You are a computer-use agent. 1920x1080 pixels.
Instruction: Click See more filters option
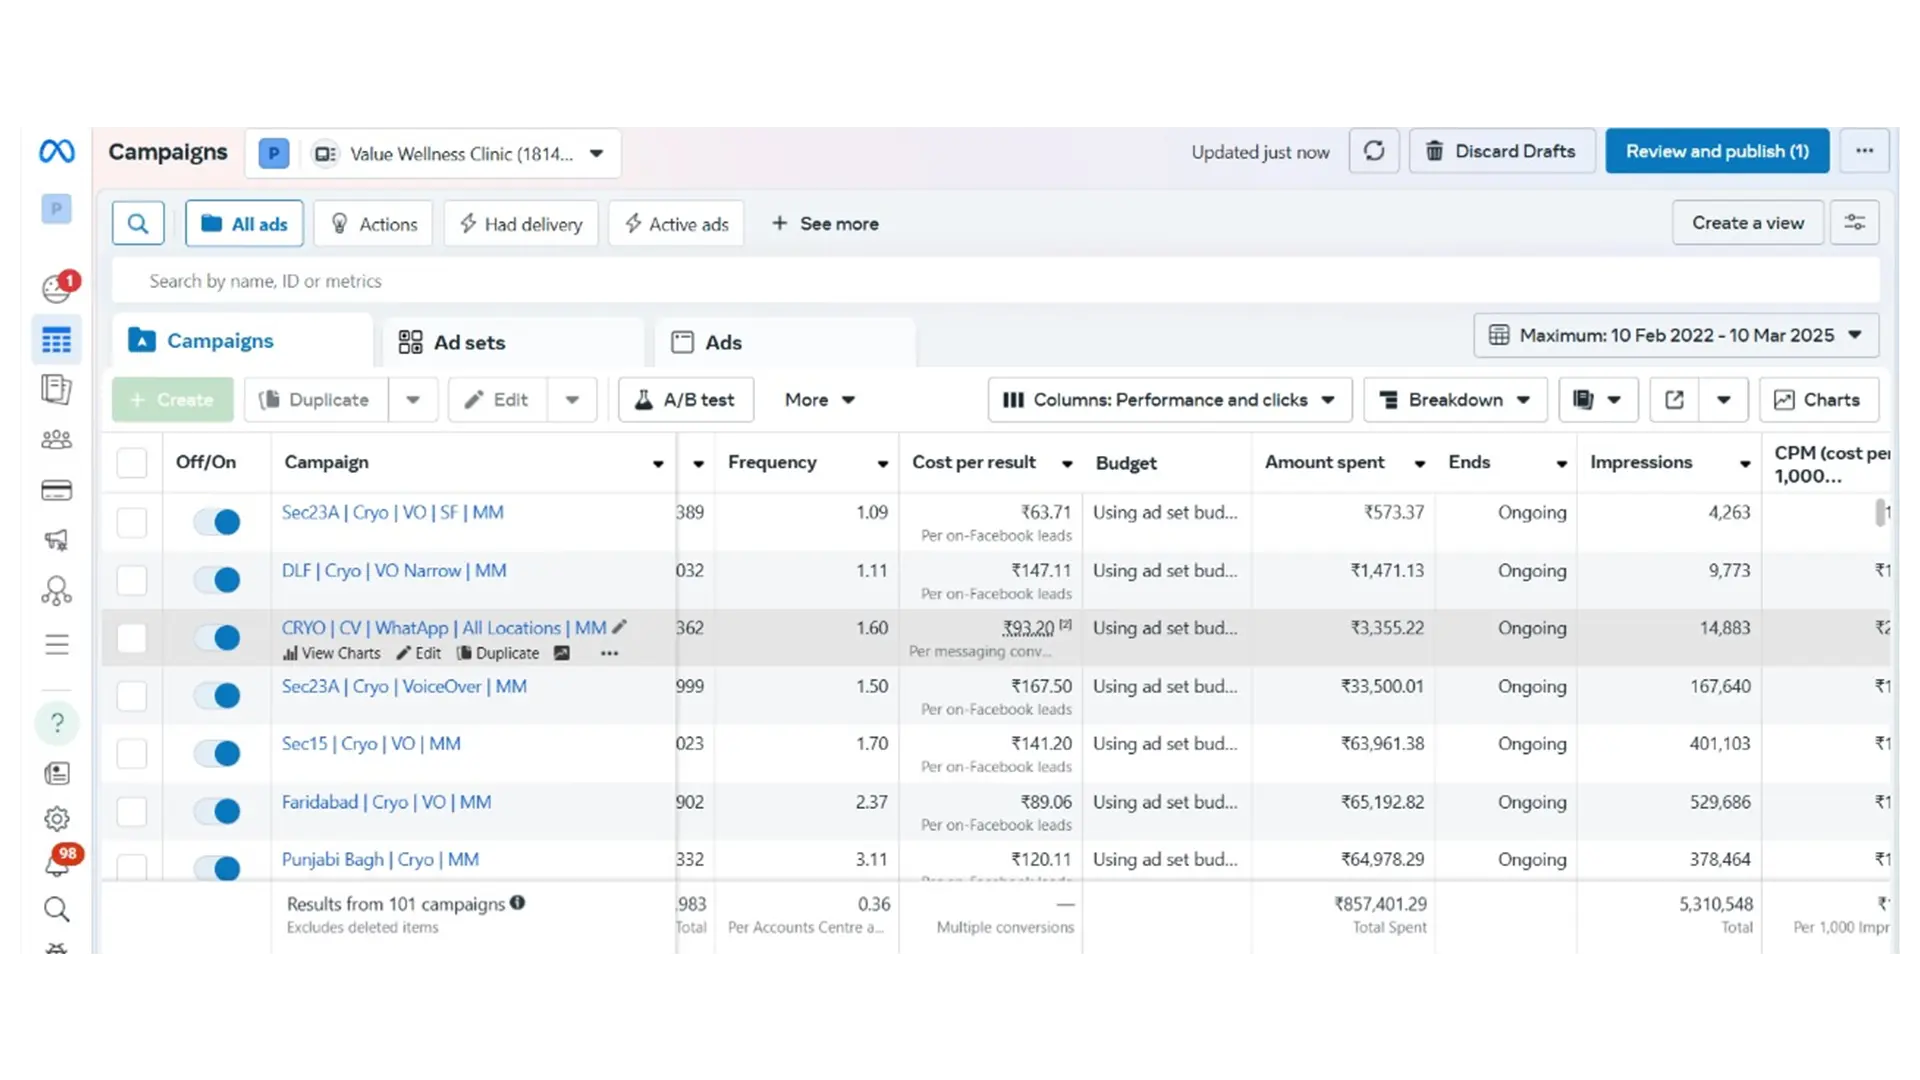(x=825, y=223)
